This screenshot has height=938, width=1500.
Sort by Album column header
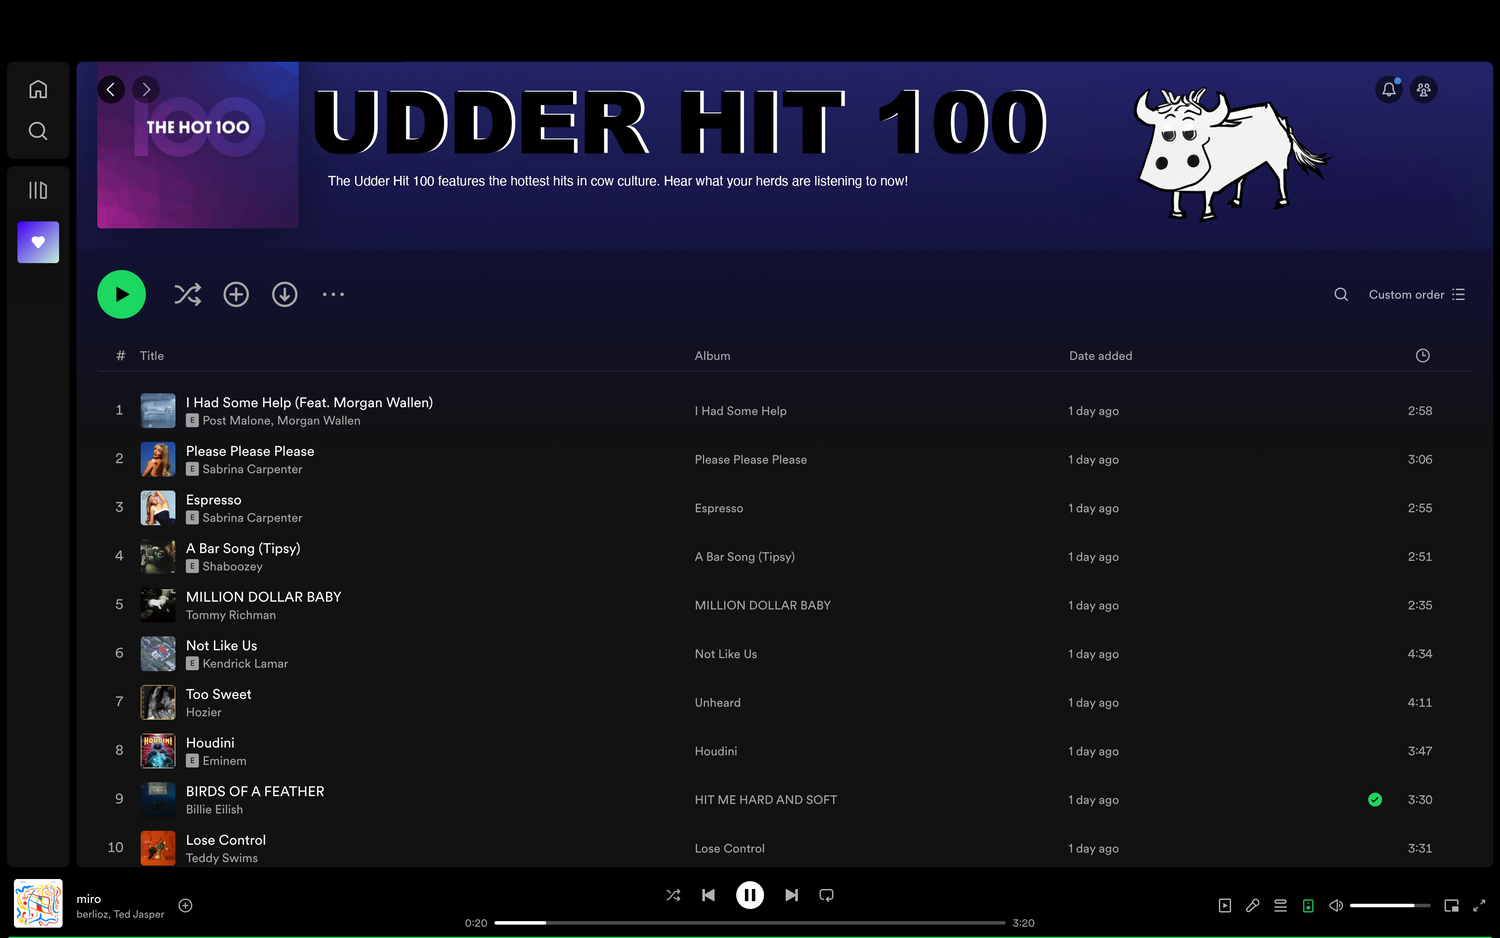click(713, 356)
